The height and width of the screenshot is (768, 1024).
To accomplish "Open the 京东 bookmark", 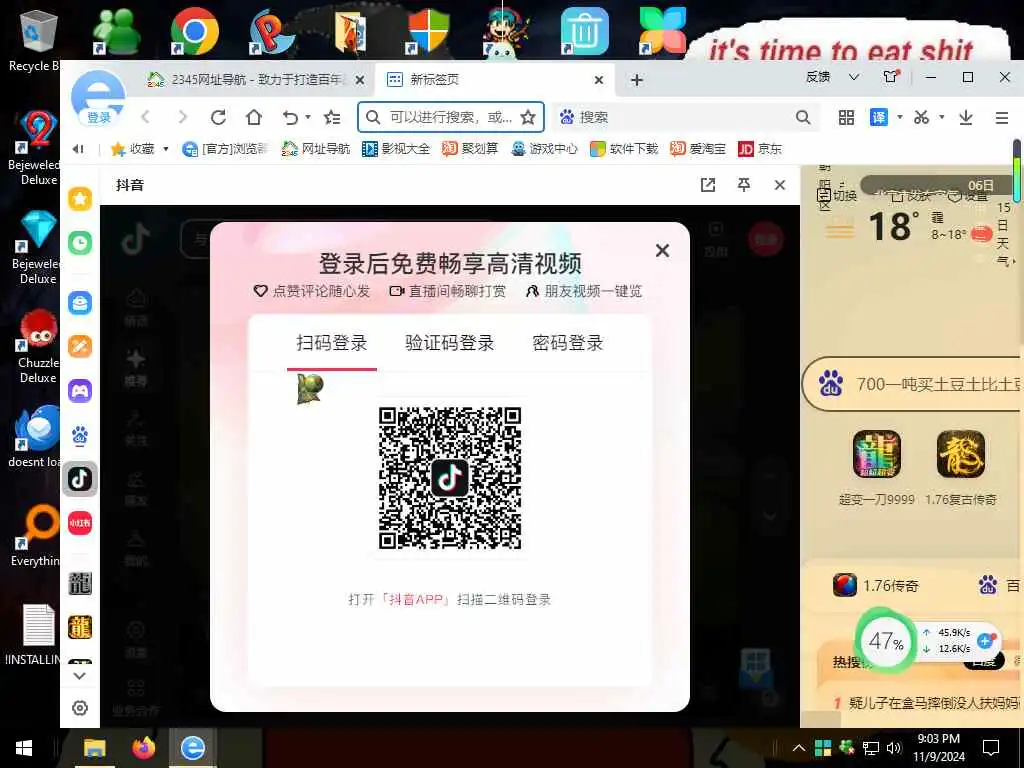I will click(x=760, y=149).
